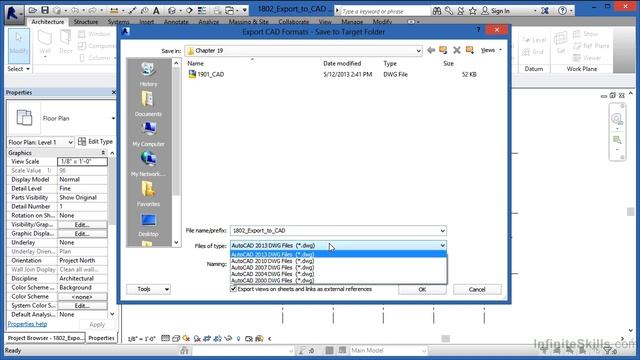
Task: Open the File name/prefix dropdown arrow
Action: coord(442,231)
